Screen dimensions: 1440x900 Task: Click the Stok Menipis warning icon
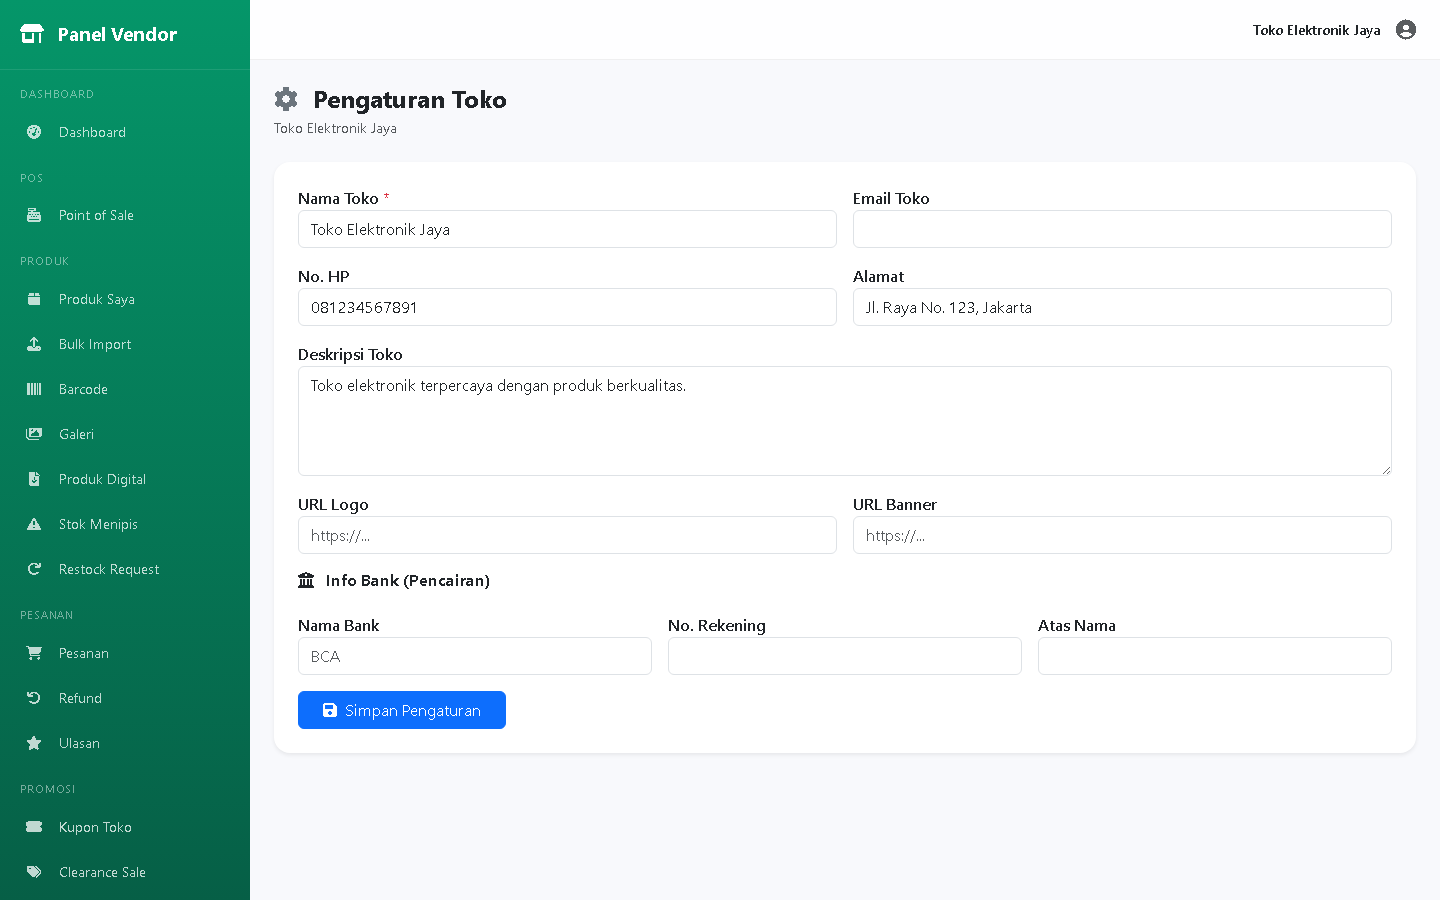(x=34, y=524)
